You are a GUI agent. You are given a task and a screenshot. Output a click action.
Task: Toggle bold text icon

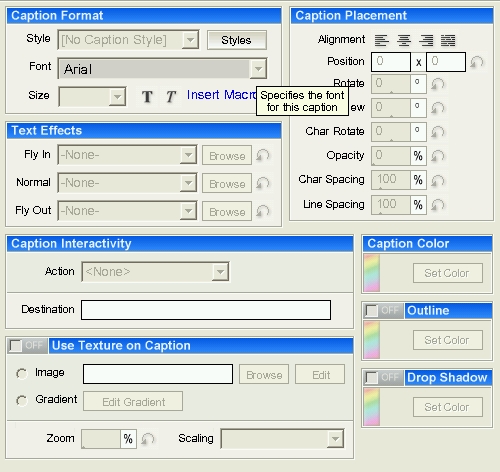point(147,97)
